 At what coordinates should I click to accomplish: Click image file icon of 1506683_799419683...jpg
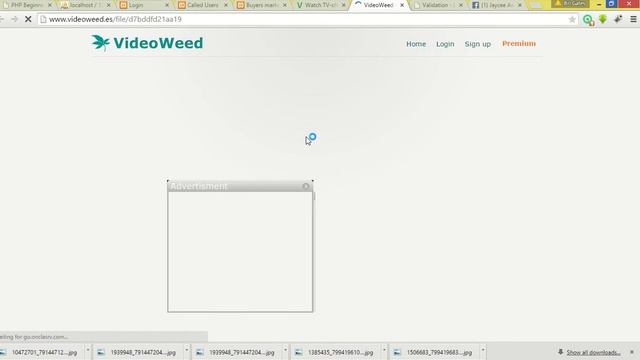(x=397, y=352)
